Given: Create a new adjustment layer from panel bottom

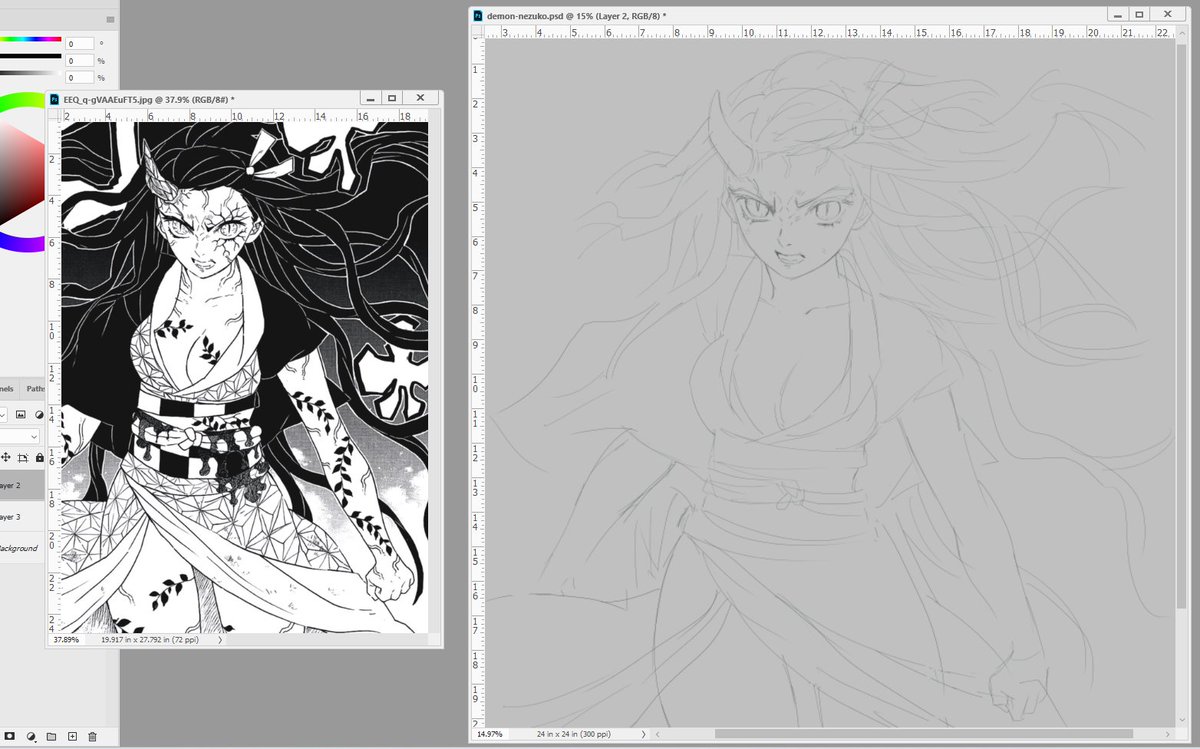Looking at the screenshot, I should [x=31, y=737].
